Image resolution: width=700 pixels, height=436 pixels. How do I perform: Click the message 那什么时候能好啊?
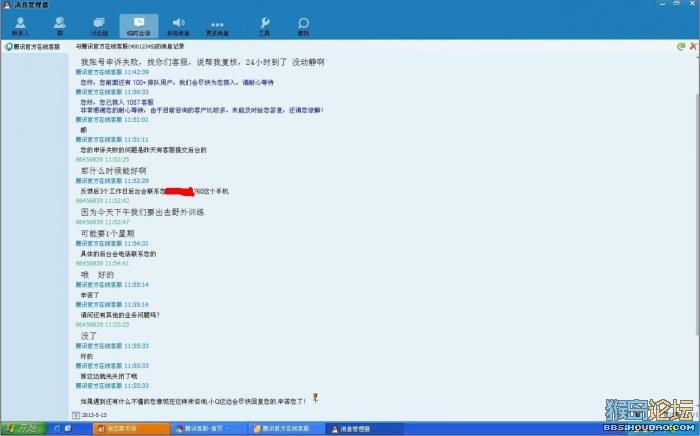click(113, 170)
